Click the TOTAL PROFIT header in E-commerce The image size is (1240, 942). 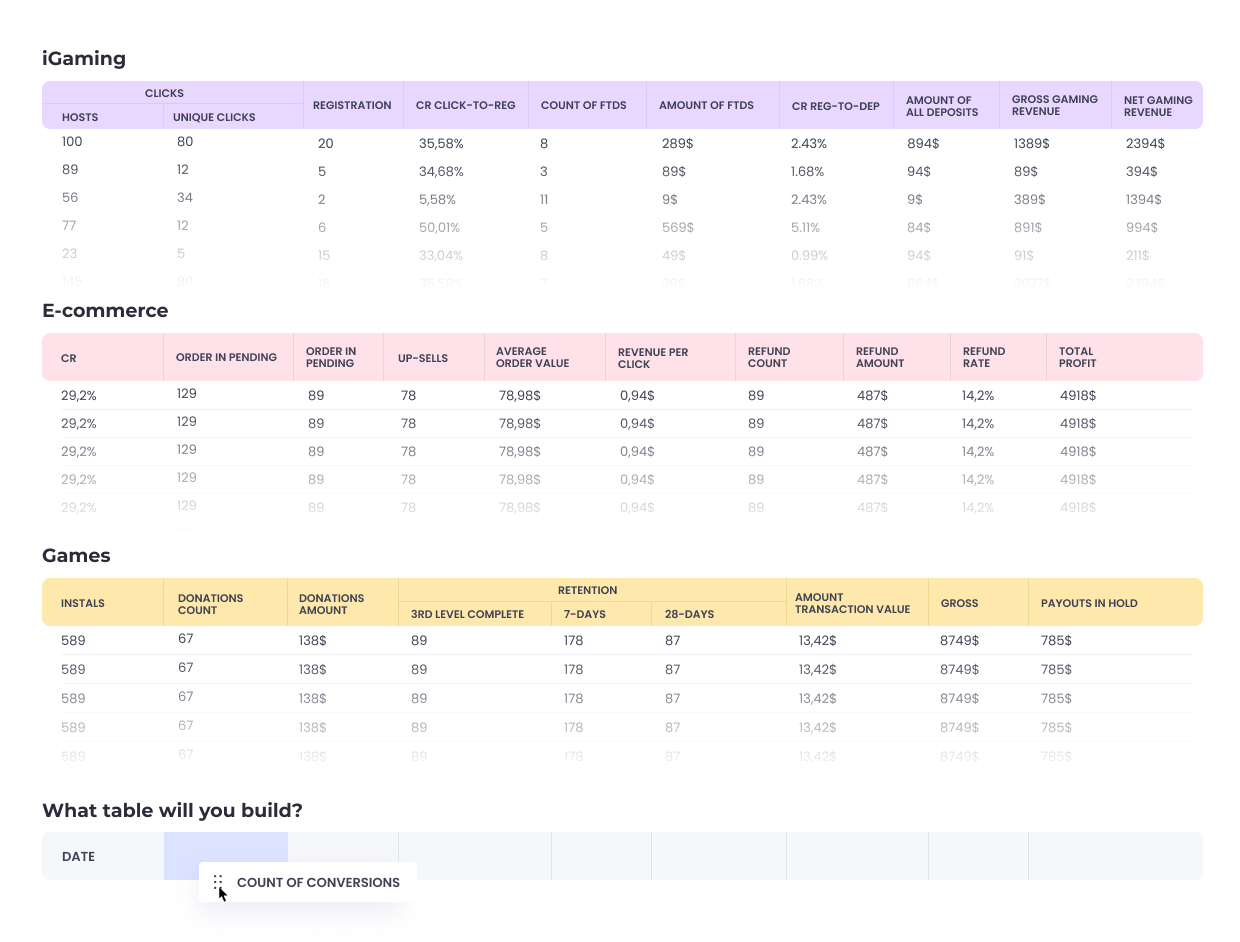click(x=1077, y=357)
